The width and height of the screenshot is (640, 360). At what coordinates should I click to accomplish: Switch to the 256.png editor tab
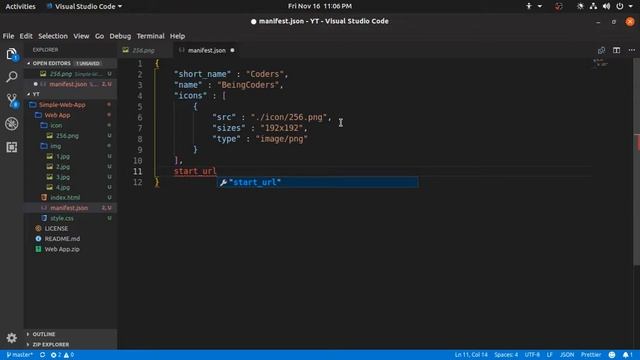143,50
